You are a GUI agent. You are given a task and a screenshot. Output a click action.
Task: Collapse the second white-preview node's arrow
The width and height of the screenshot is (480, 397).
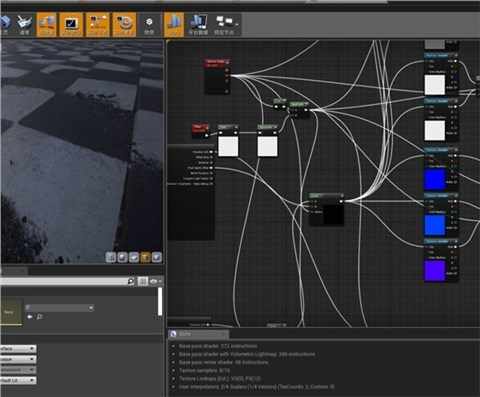pos(275,127)
